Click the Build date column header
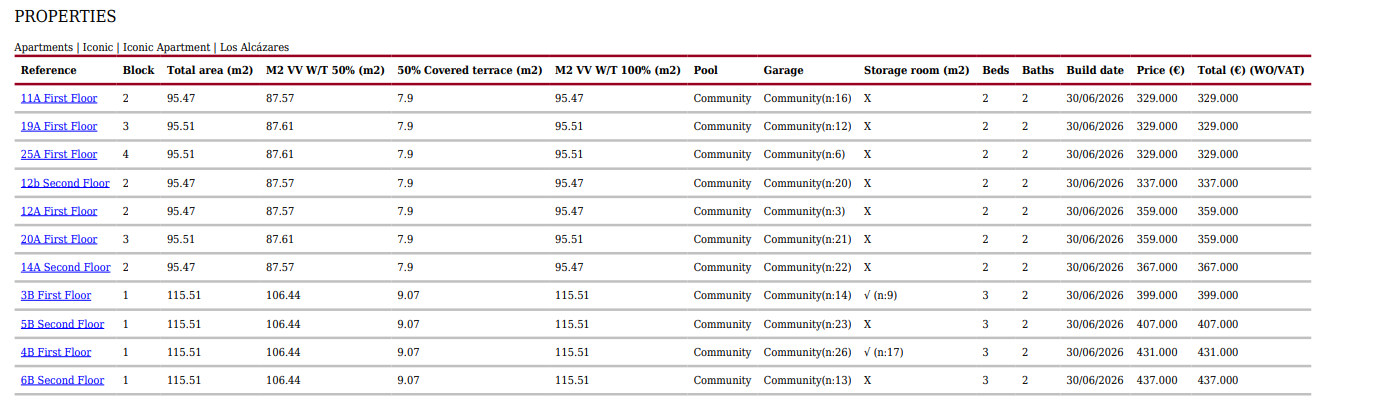 1094,70
